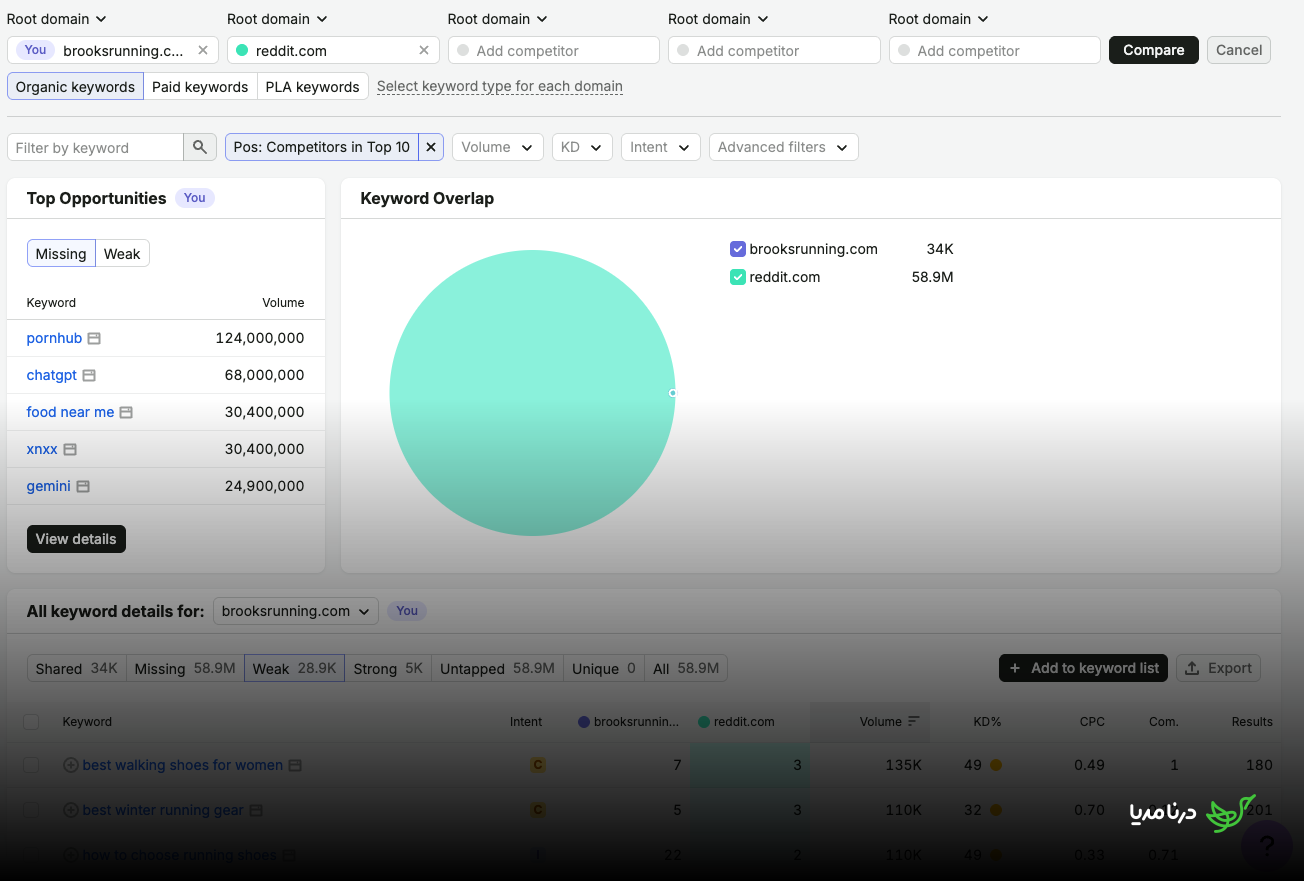Switch to the Missing 58.9M tab
The height and width of the screenshot is (881, 1304).
(185, 669)
